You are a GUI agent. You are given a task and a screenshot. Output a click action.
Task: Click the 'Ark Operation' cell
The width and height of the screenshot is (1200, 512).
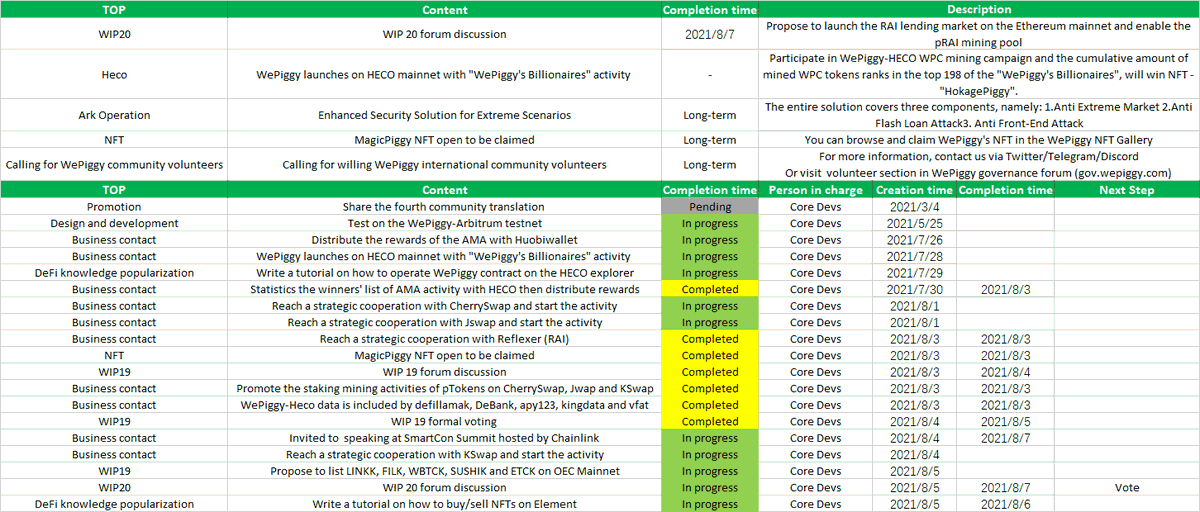tap(114, 115)
